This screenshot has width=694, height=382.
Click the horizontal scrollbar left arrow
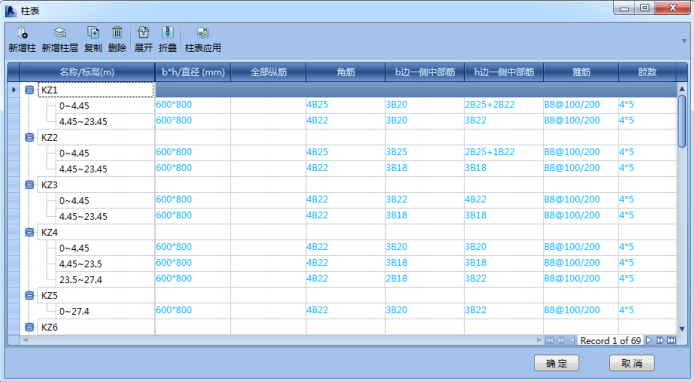pyautogui.click(x=25, y=340)
